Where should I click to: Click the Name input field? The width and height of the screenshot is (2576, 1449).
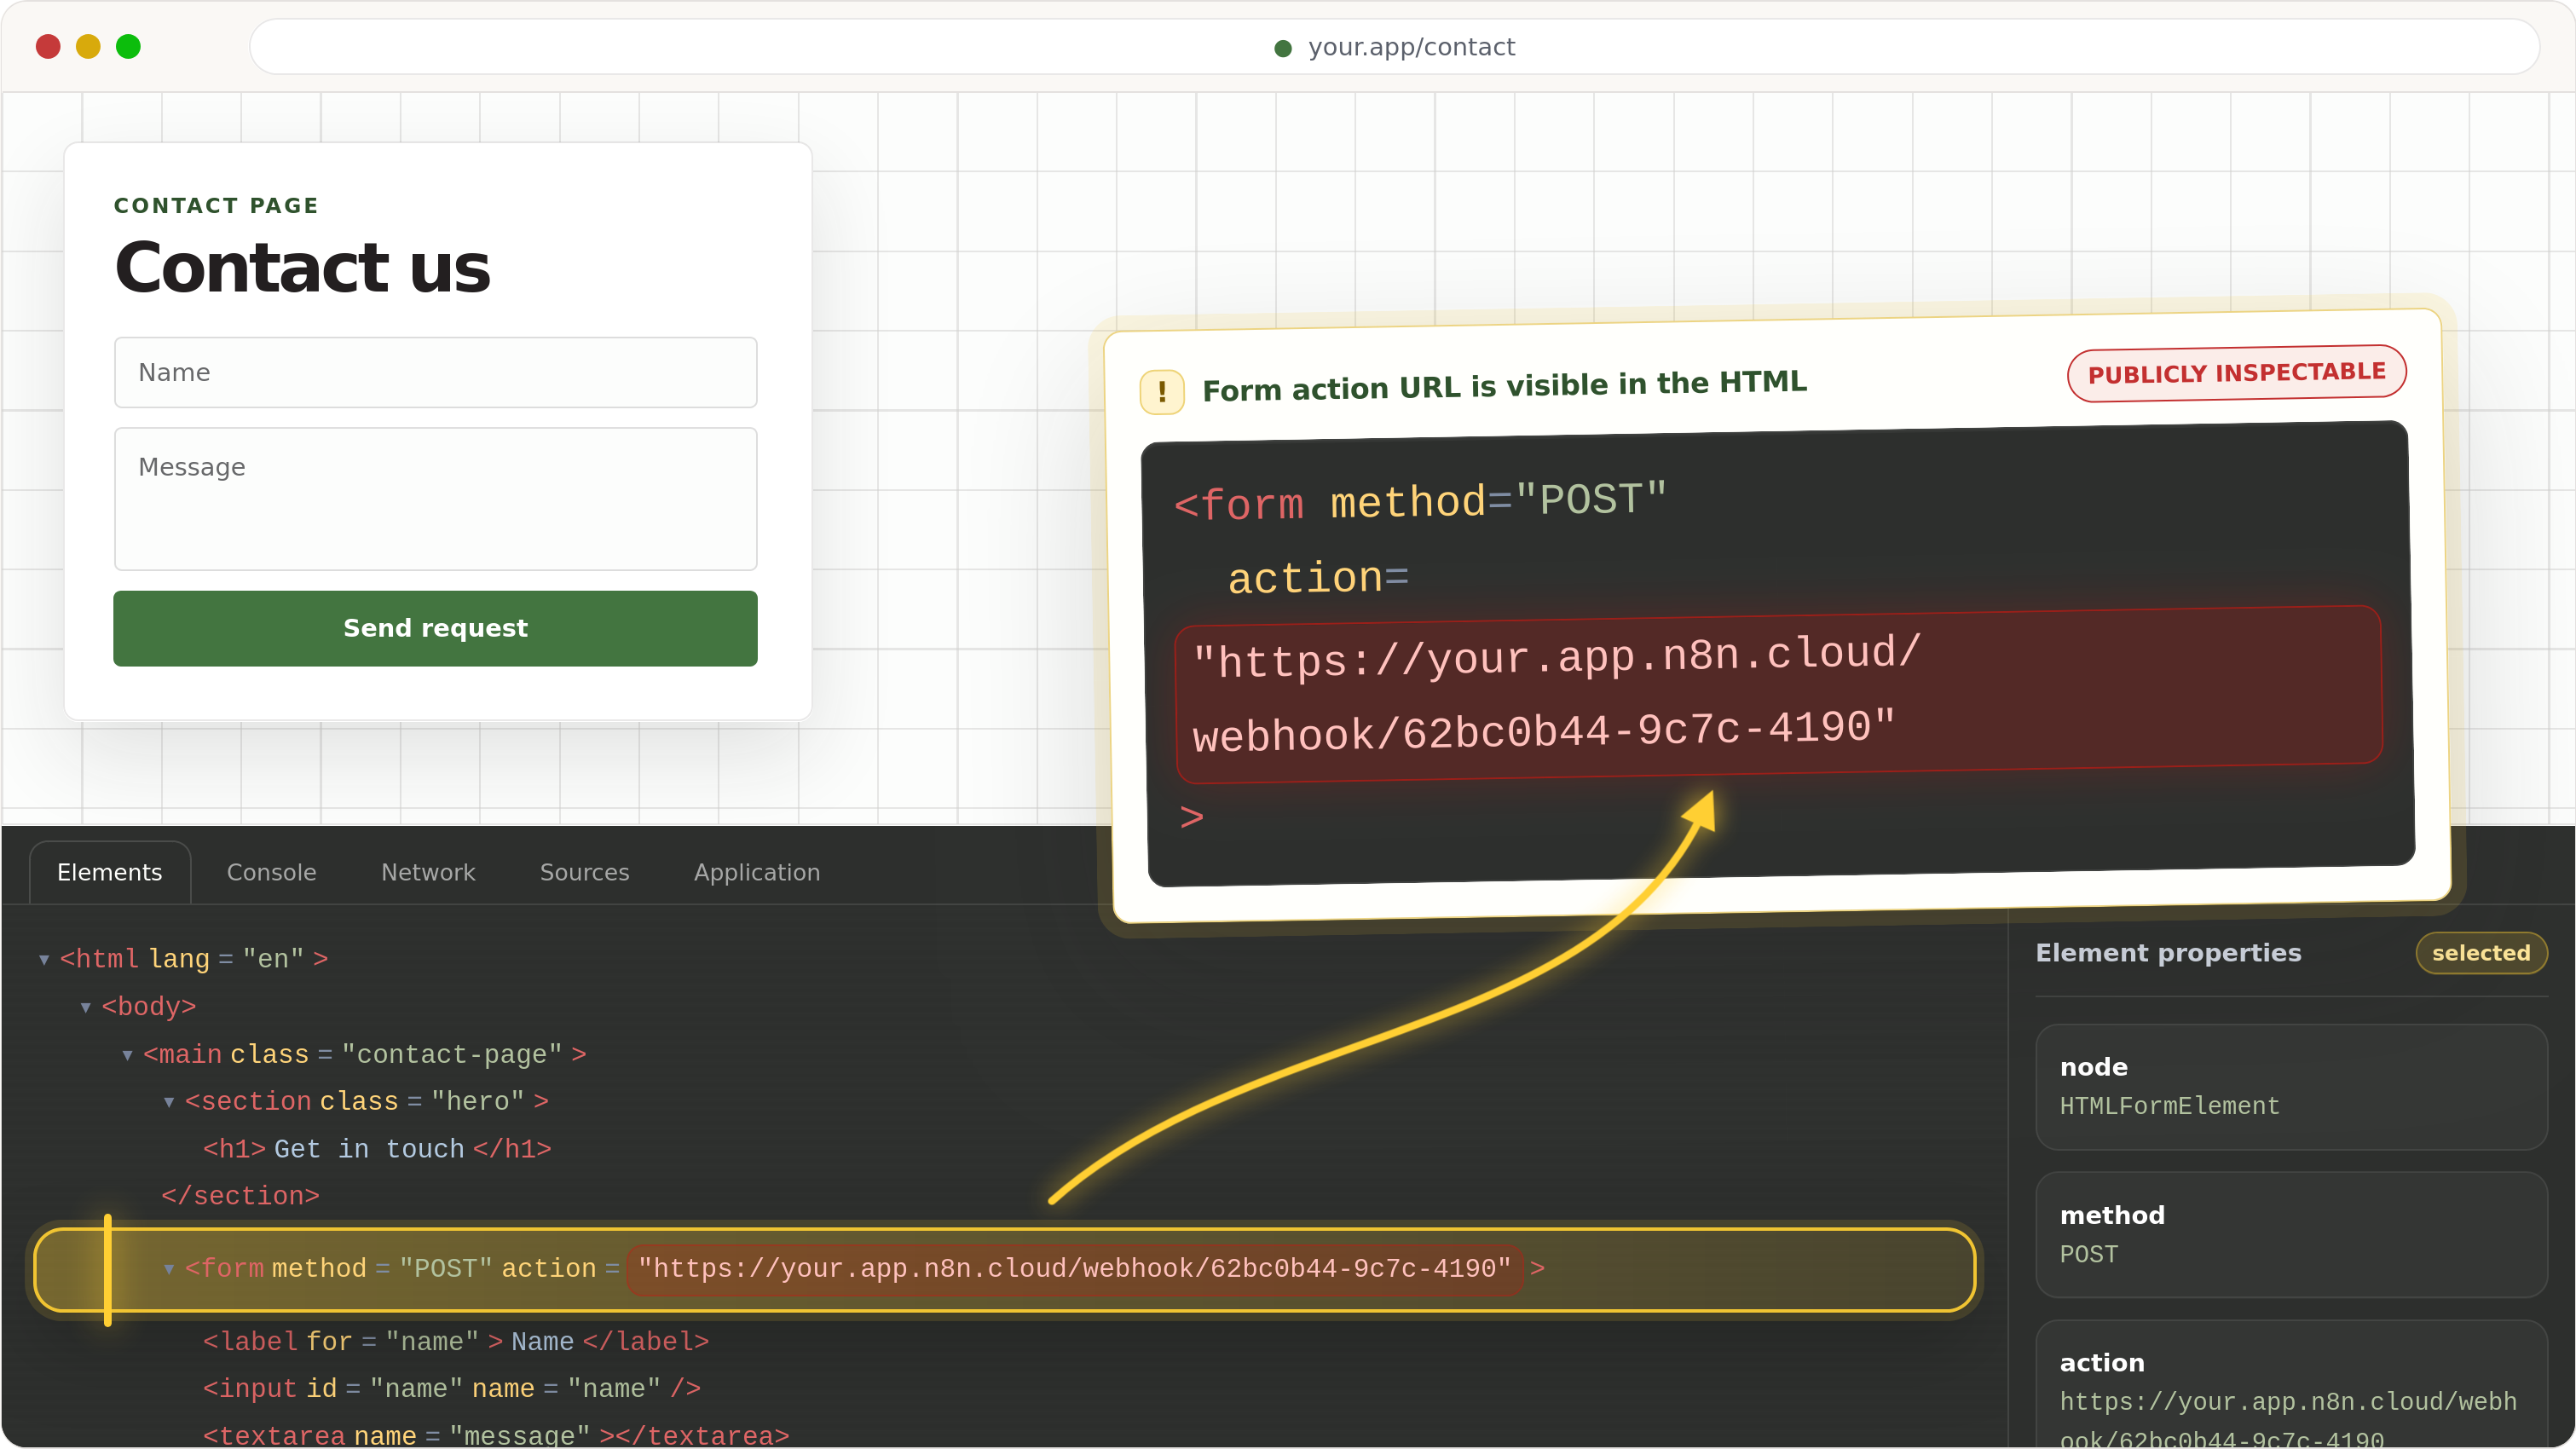[435, 372]
